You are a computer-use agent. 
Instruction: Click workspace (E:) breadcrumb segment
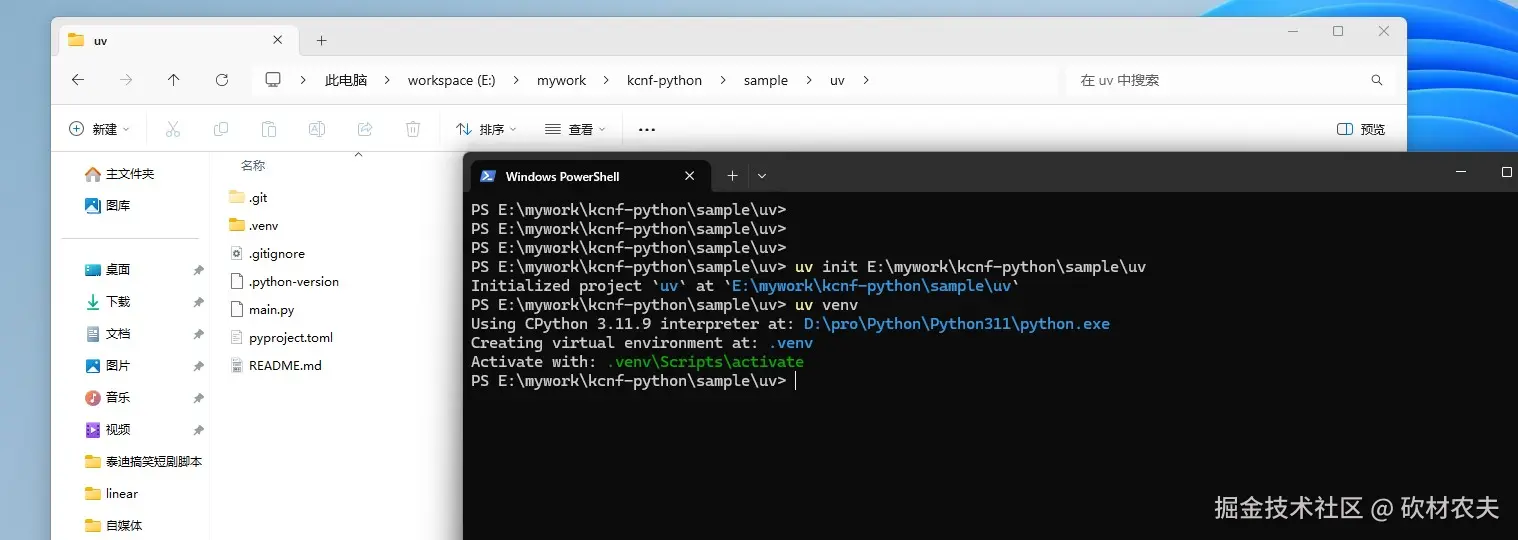coord(451,80)
